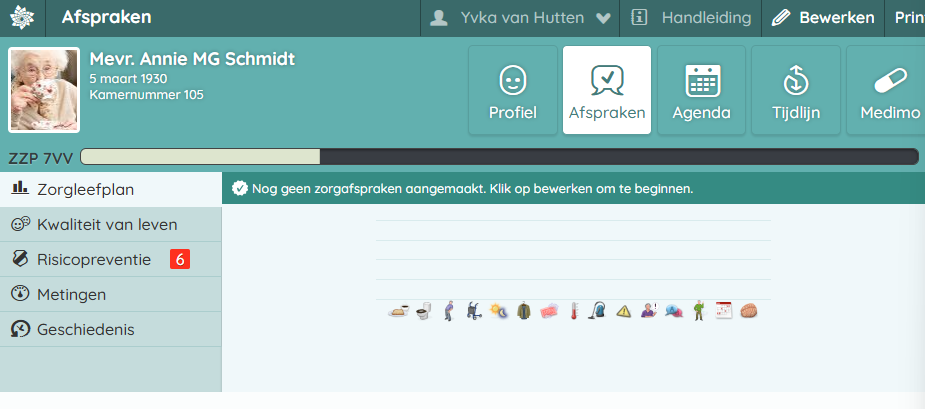Choose the jacket clothing icon
This screenshot has height=409, width=925.
click(x=523, y=311)
